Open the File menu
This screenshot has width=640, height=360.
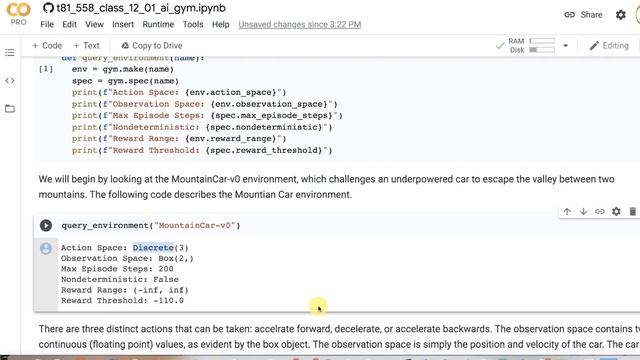click(x=47, y=24)
